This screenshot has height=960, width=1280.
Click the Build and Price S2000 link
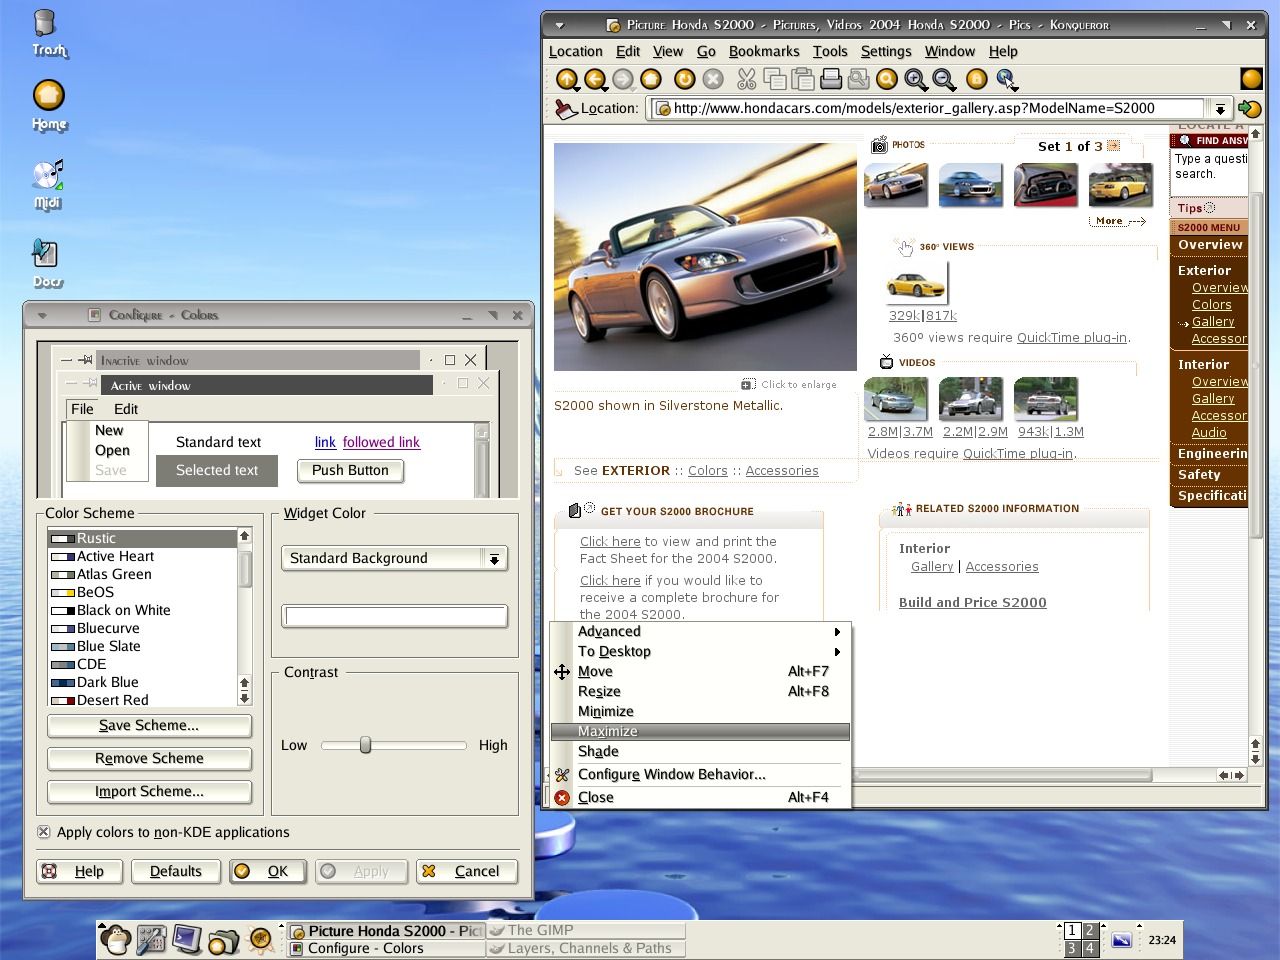pos(972,602)
